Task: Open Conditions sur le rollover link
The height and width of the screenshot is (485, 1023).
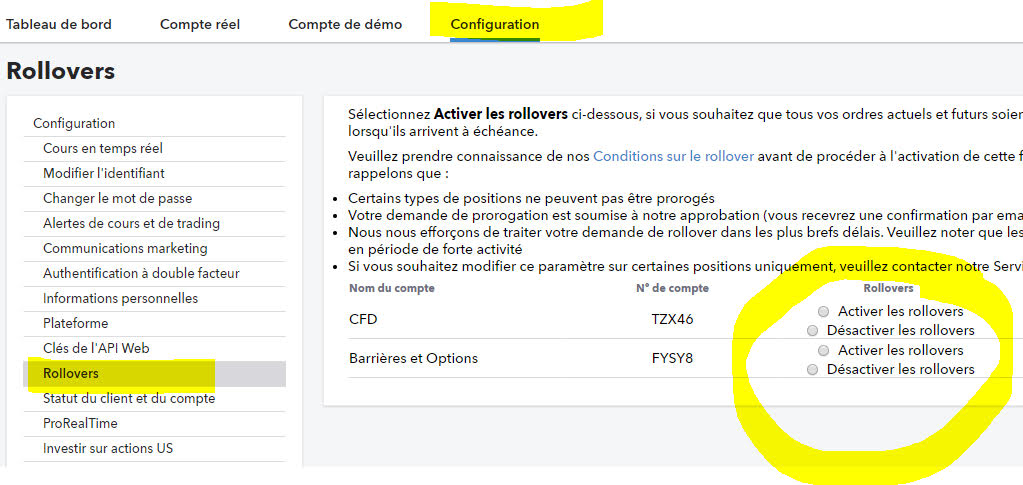Action: [673, 156]
